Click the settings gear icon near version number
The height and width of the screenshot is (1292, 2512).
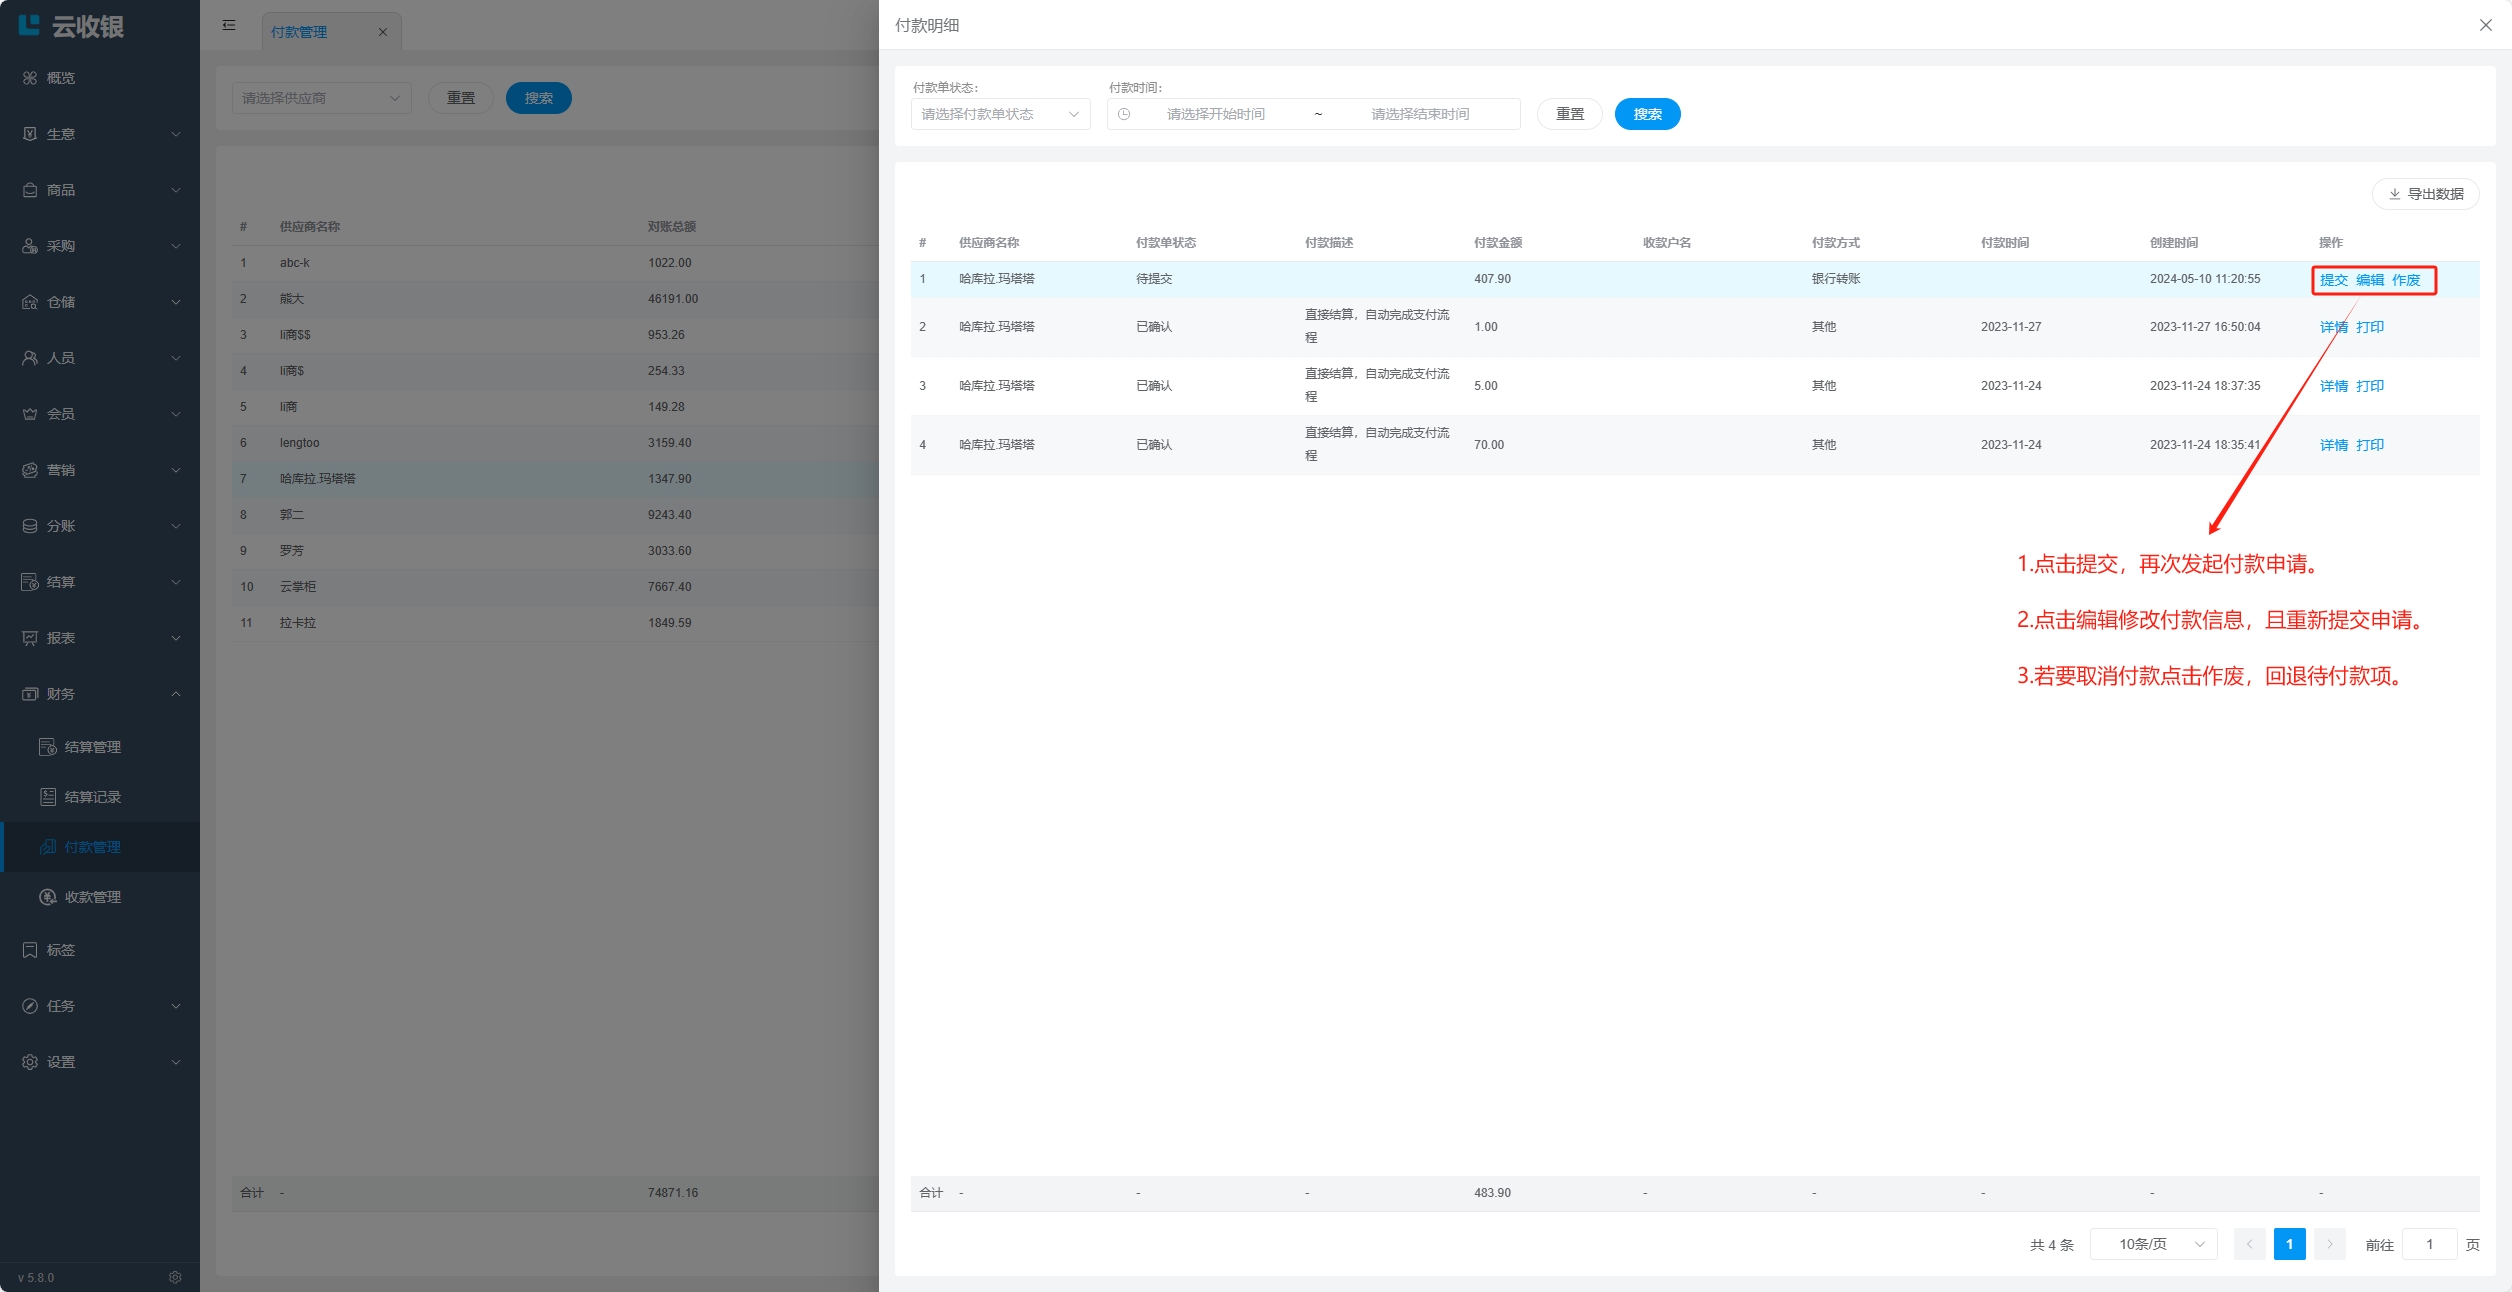tap(175, 1277)
